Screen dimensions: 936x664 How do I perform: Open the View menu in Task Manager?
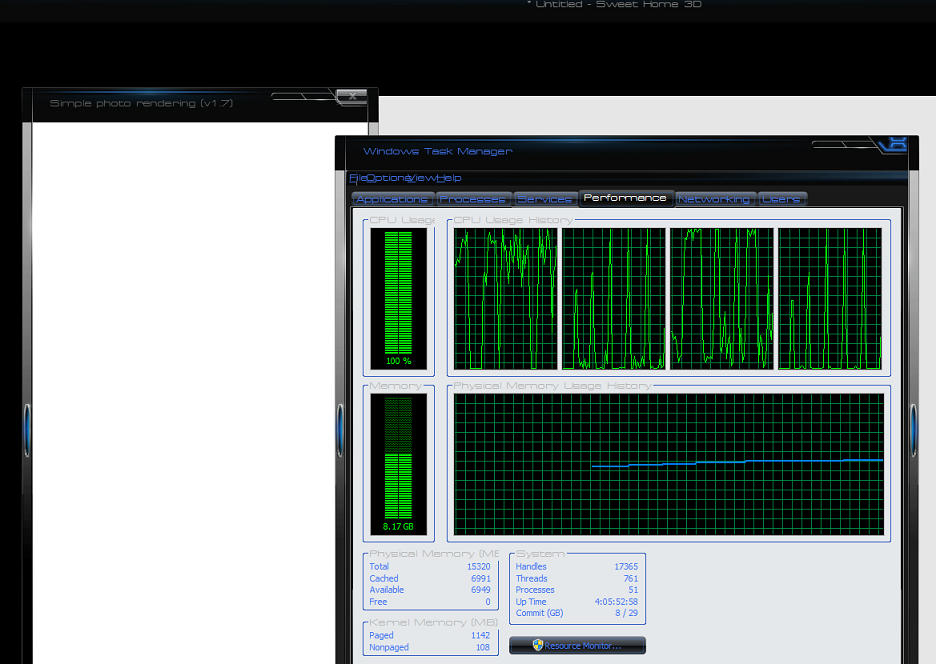click(422, 178)
